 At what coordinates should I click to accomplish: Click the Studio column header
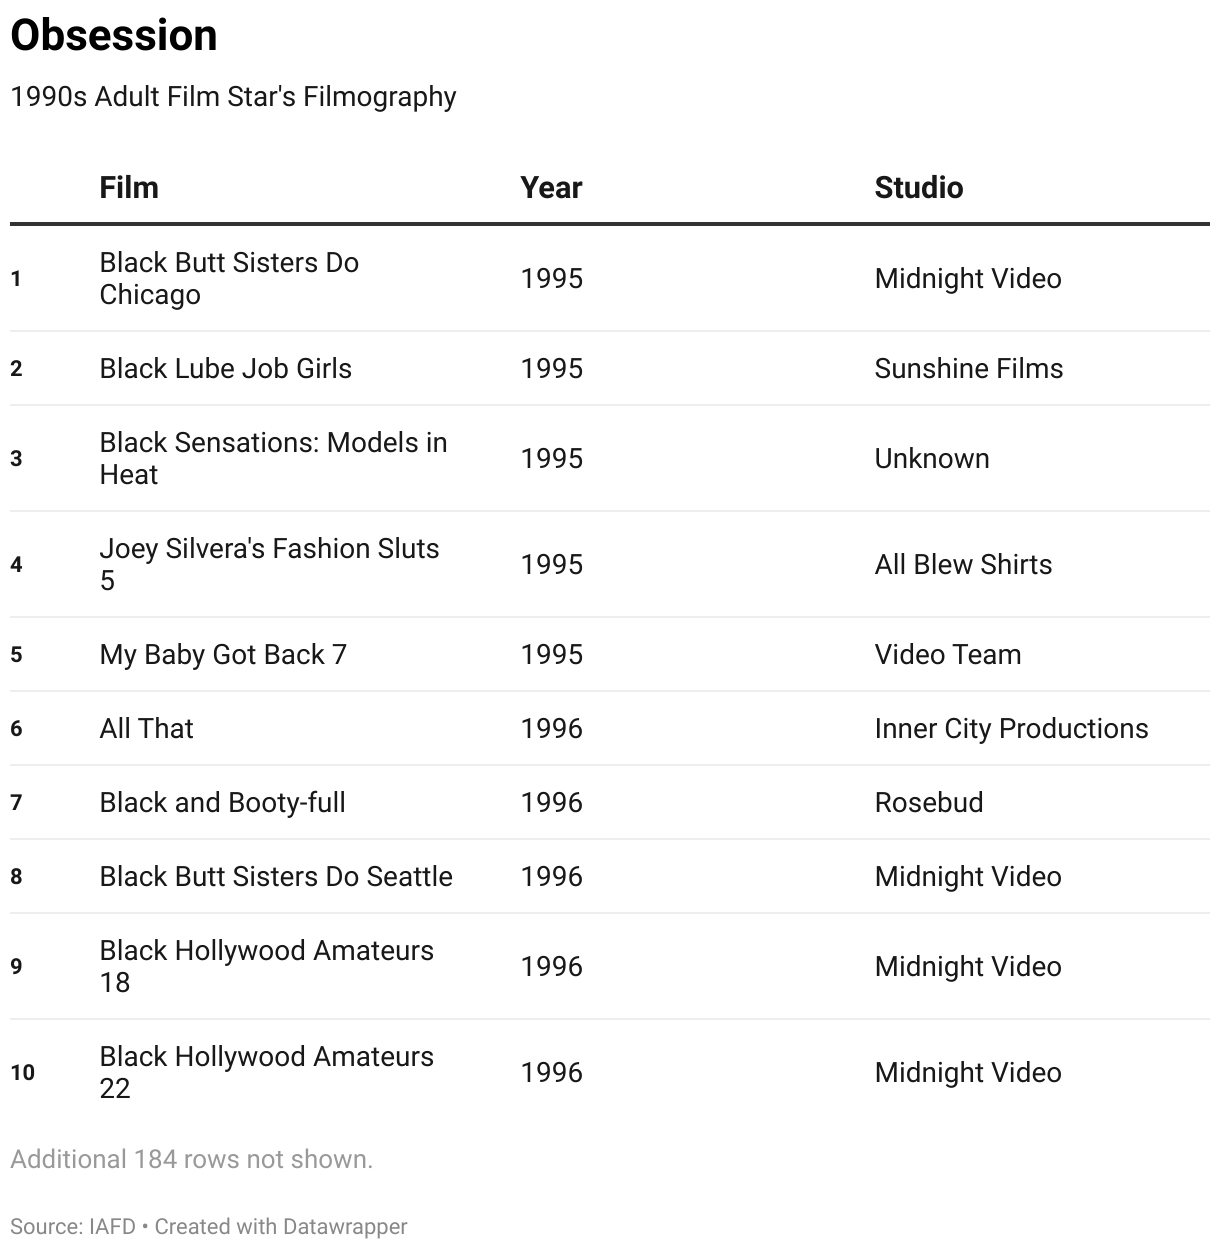[x=919, y=188]
